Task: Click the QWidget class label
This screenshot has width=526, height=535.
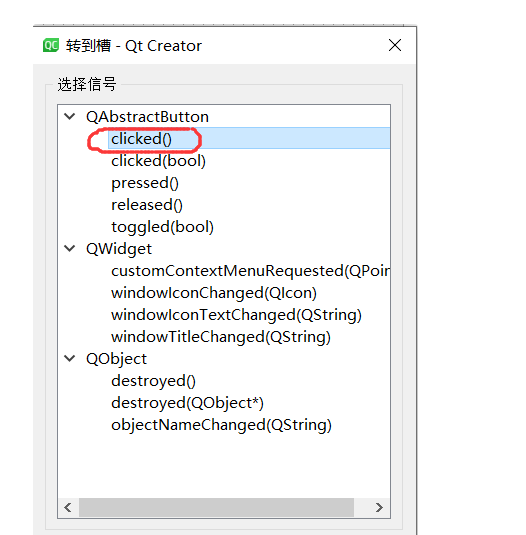Action: 119,249
